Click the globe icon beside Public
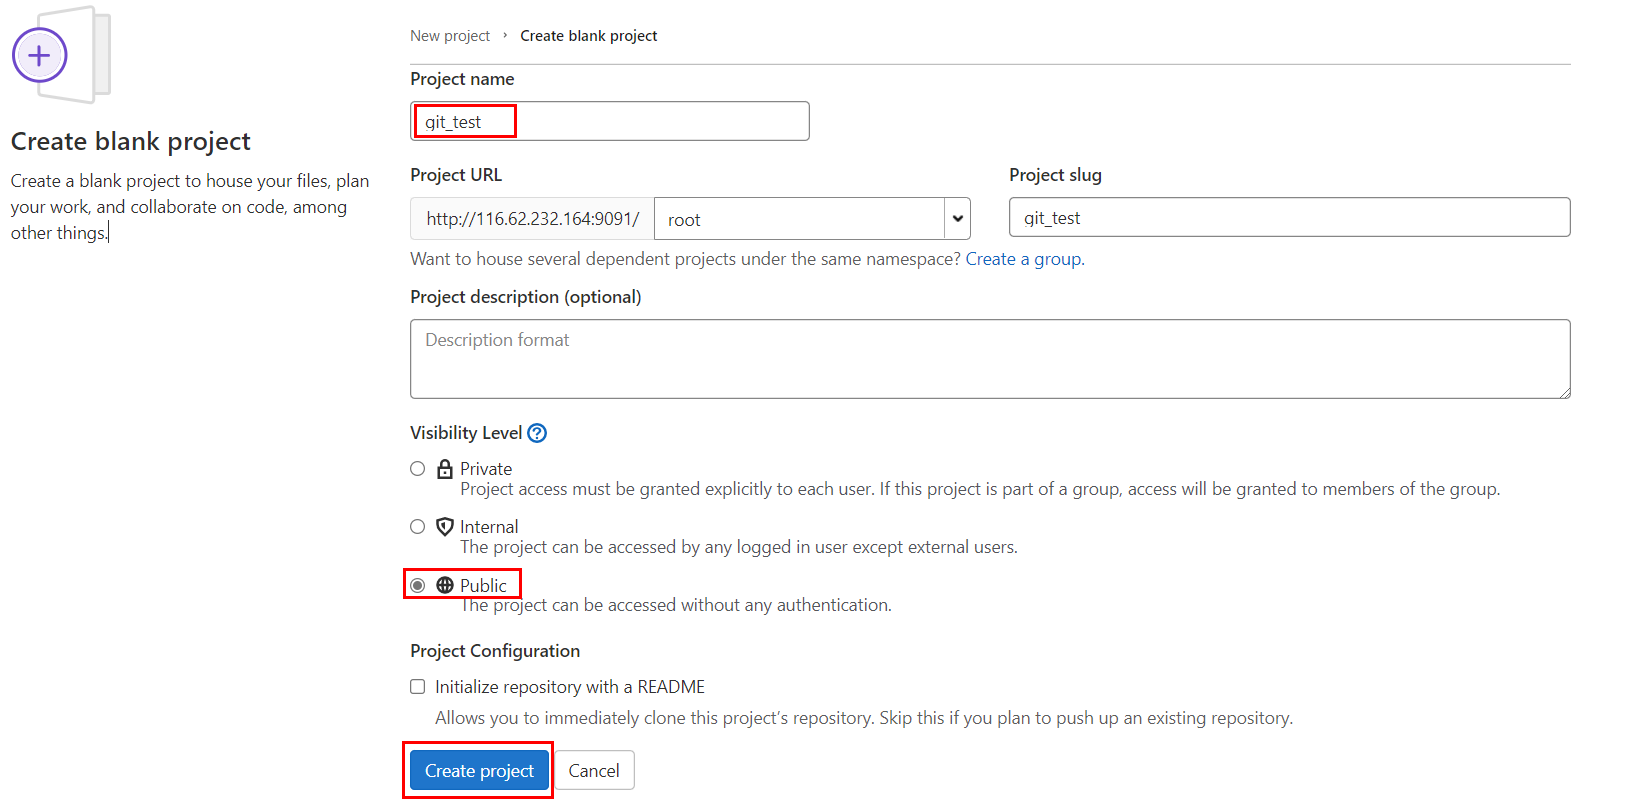The width and height of the screenshot is (1639, 803). [445, 585]
